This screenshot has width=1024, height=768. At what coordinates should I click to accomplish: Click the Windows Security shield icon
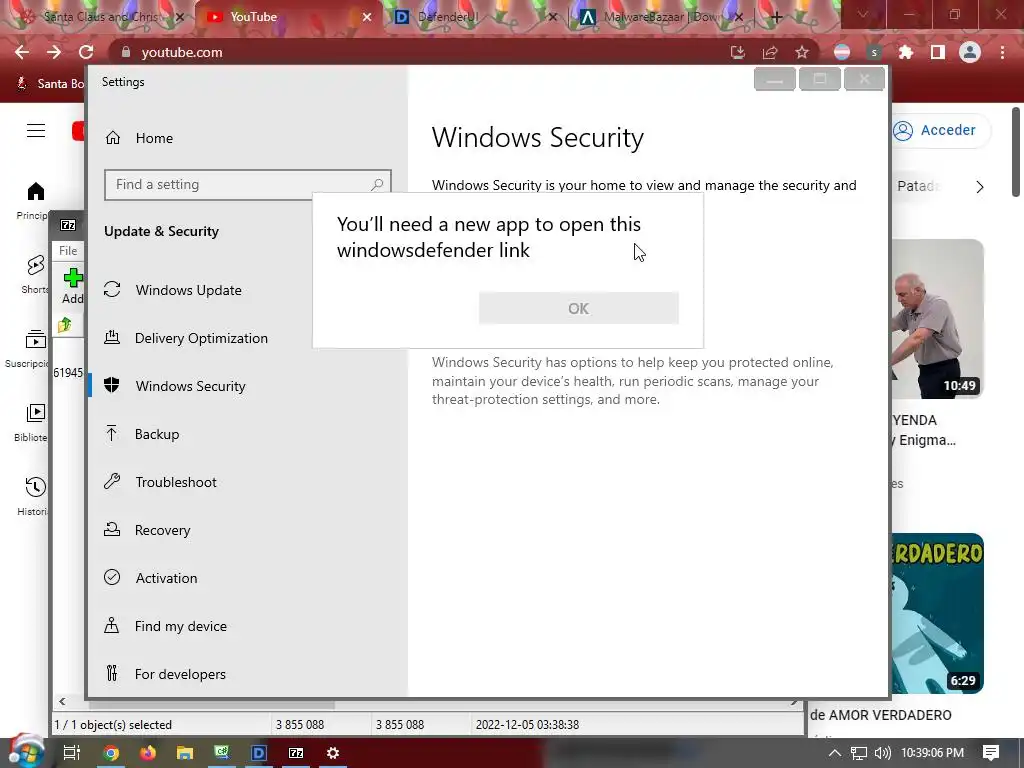point(112,385)
